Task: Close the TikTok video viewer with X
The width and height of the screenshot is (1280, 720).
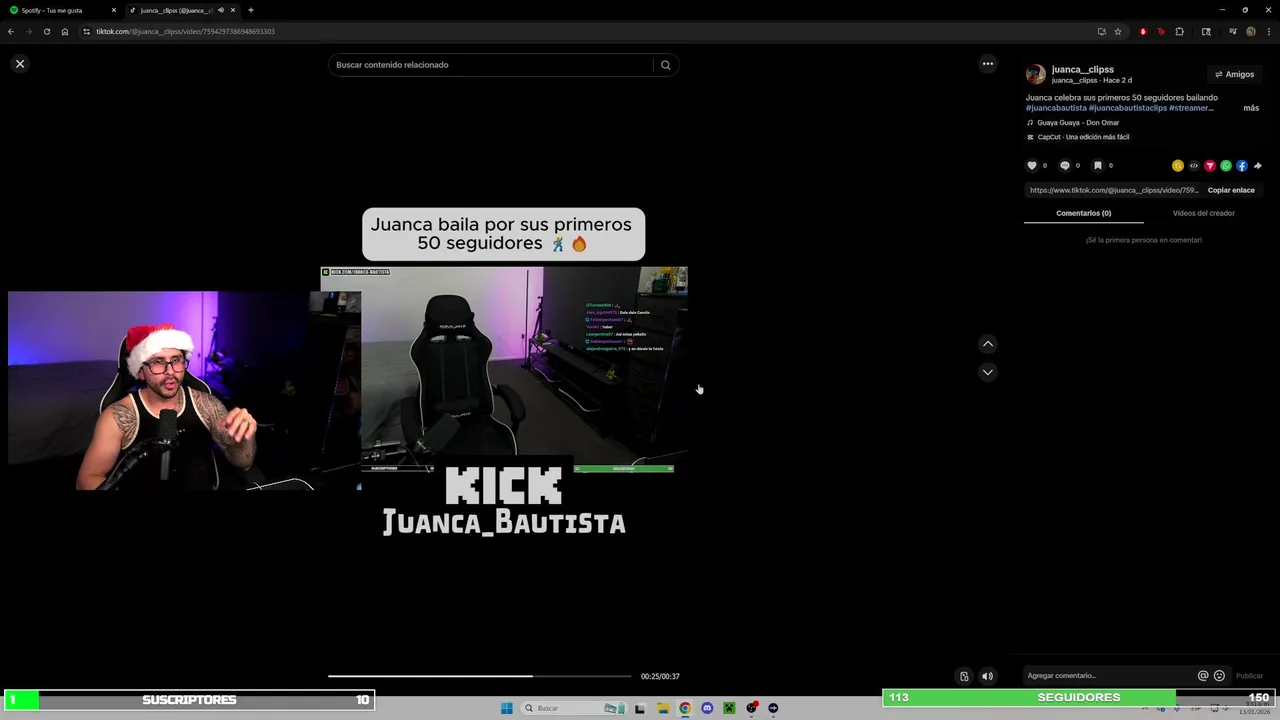Action: [x=20, y=64]
